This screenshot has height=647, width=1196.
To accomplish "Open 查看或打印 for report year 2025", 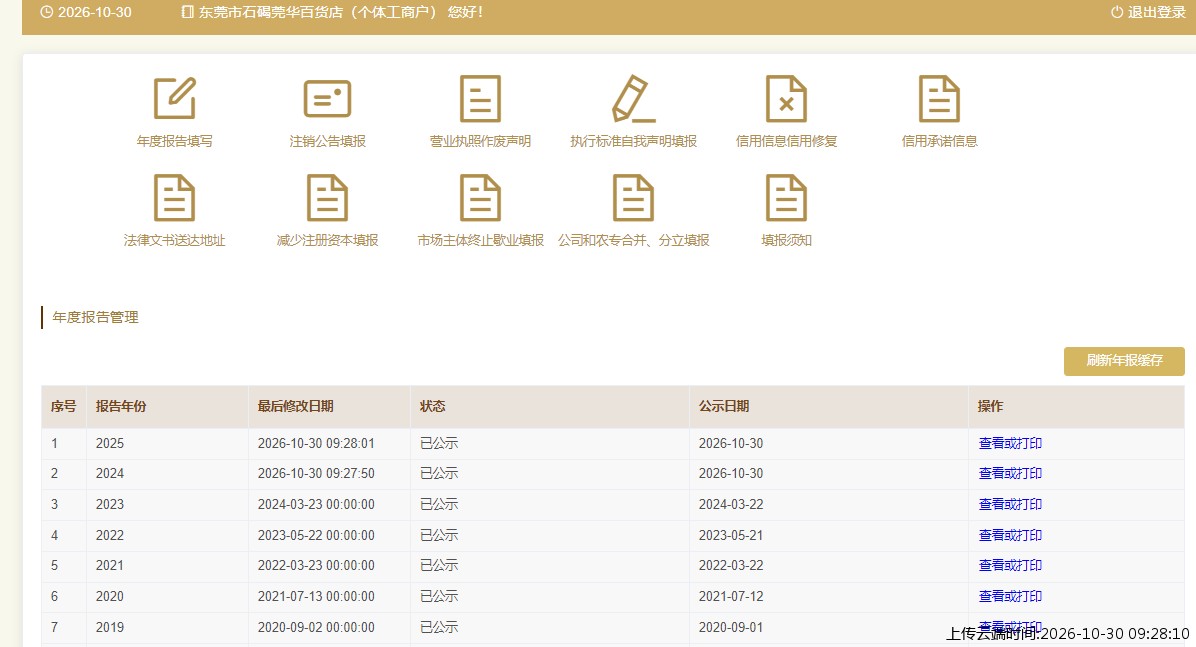I will coord(1010,443).
